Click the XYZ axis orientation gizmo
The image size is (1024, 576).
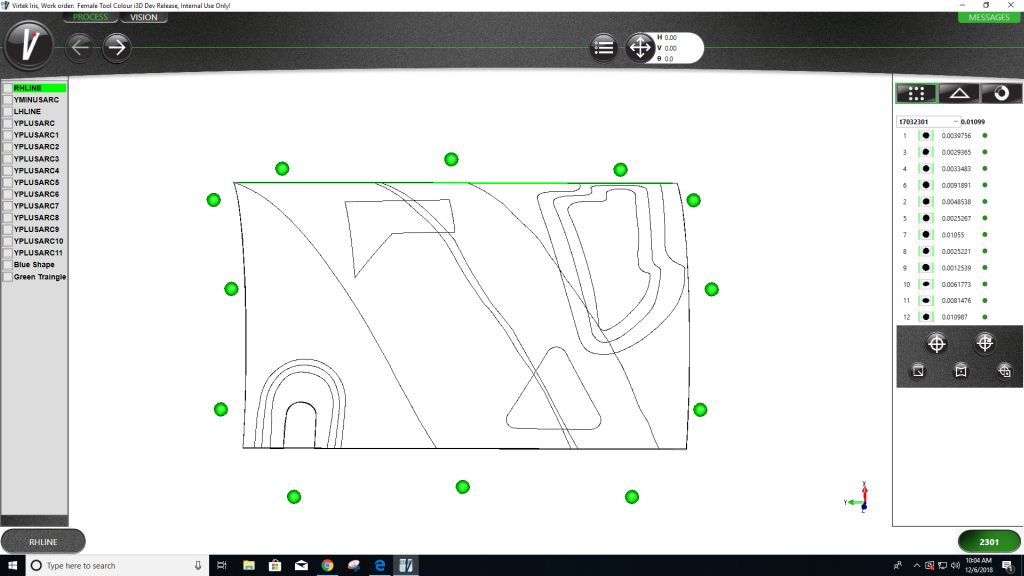(x=857, y=498)
